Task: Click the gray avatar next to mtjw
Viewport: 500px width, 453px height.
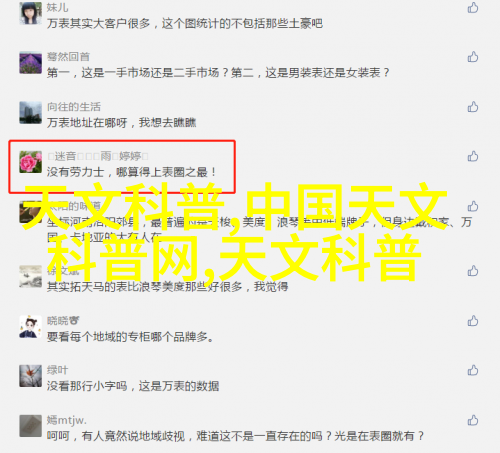Action: pyautogui.click(x=31, y=426)
